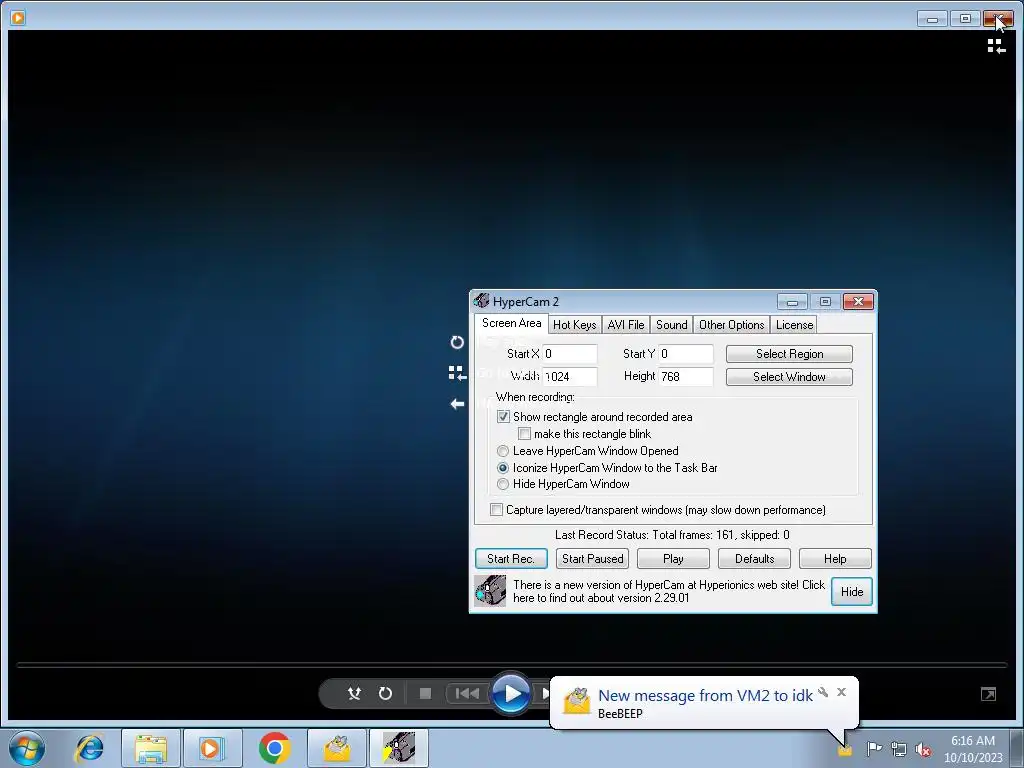The image size is (1024, 768).
Task: Click Windows Media Player taskbar button
Action: click(x=212, y=748)
